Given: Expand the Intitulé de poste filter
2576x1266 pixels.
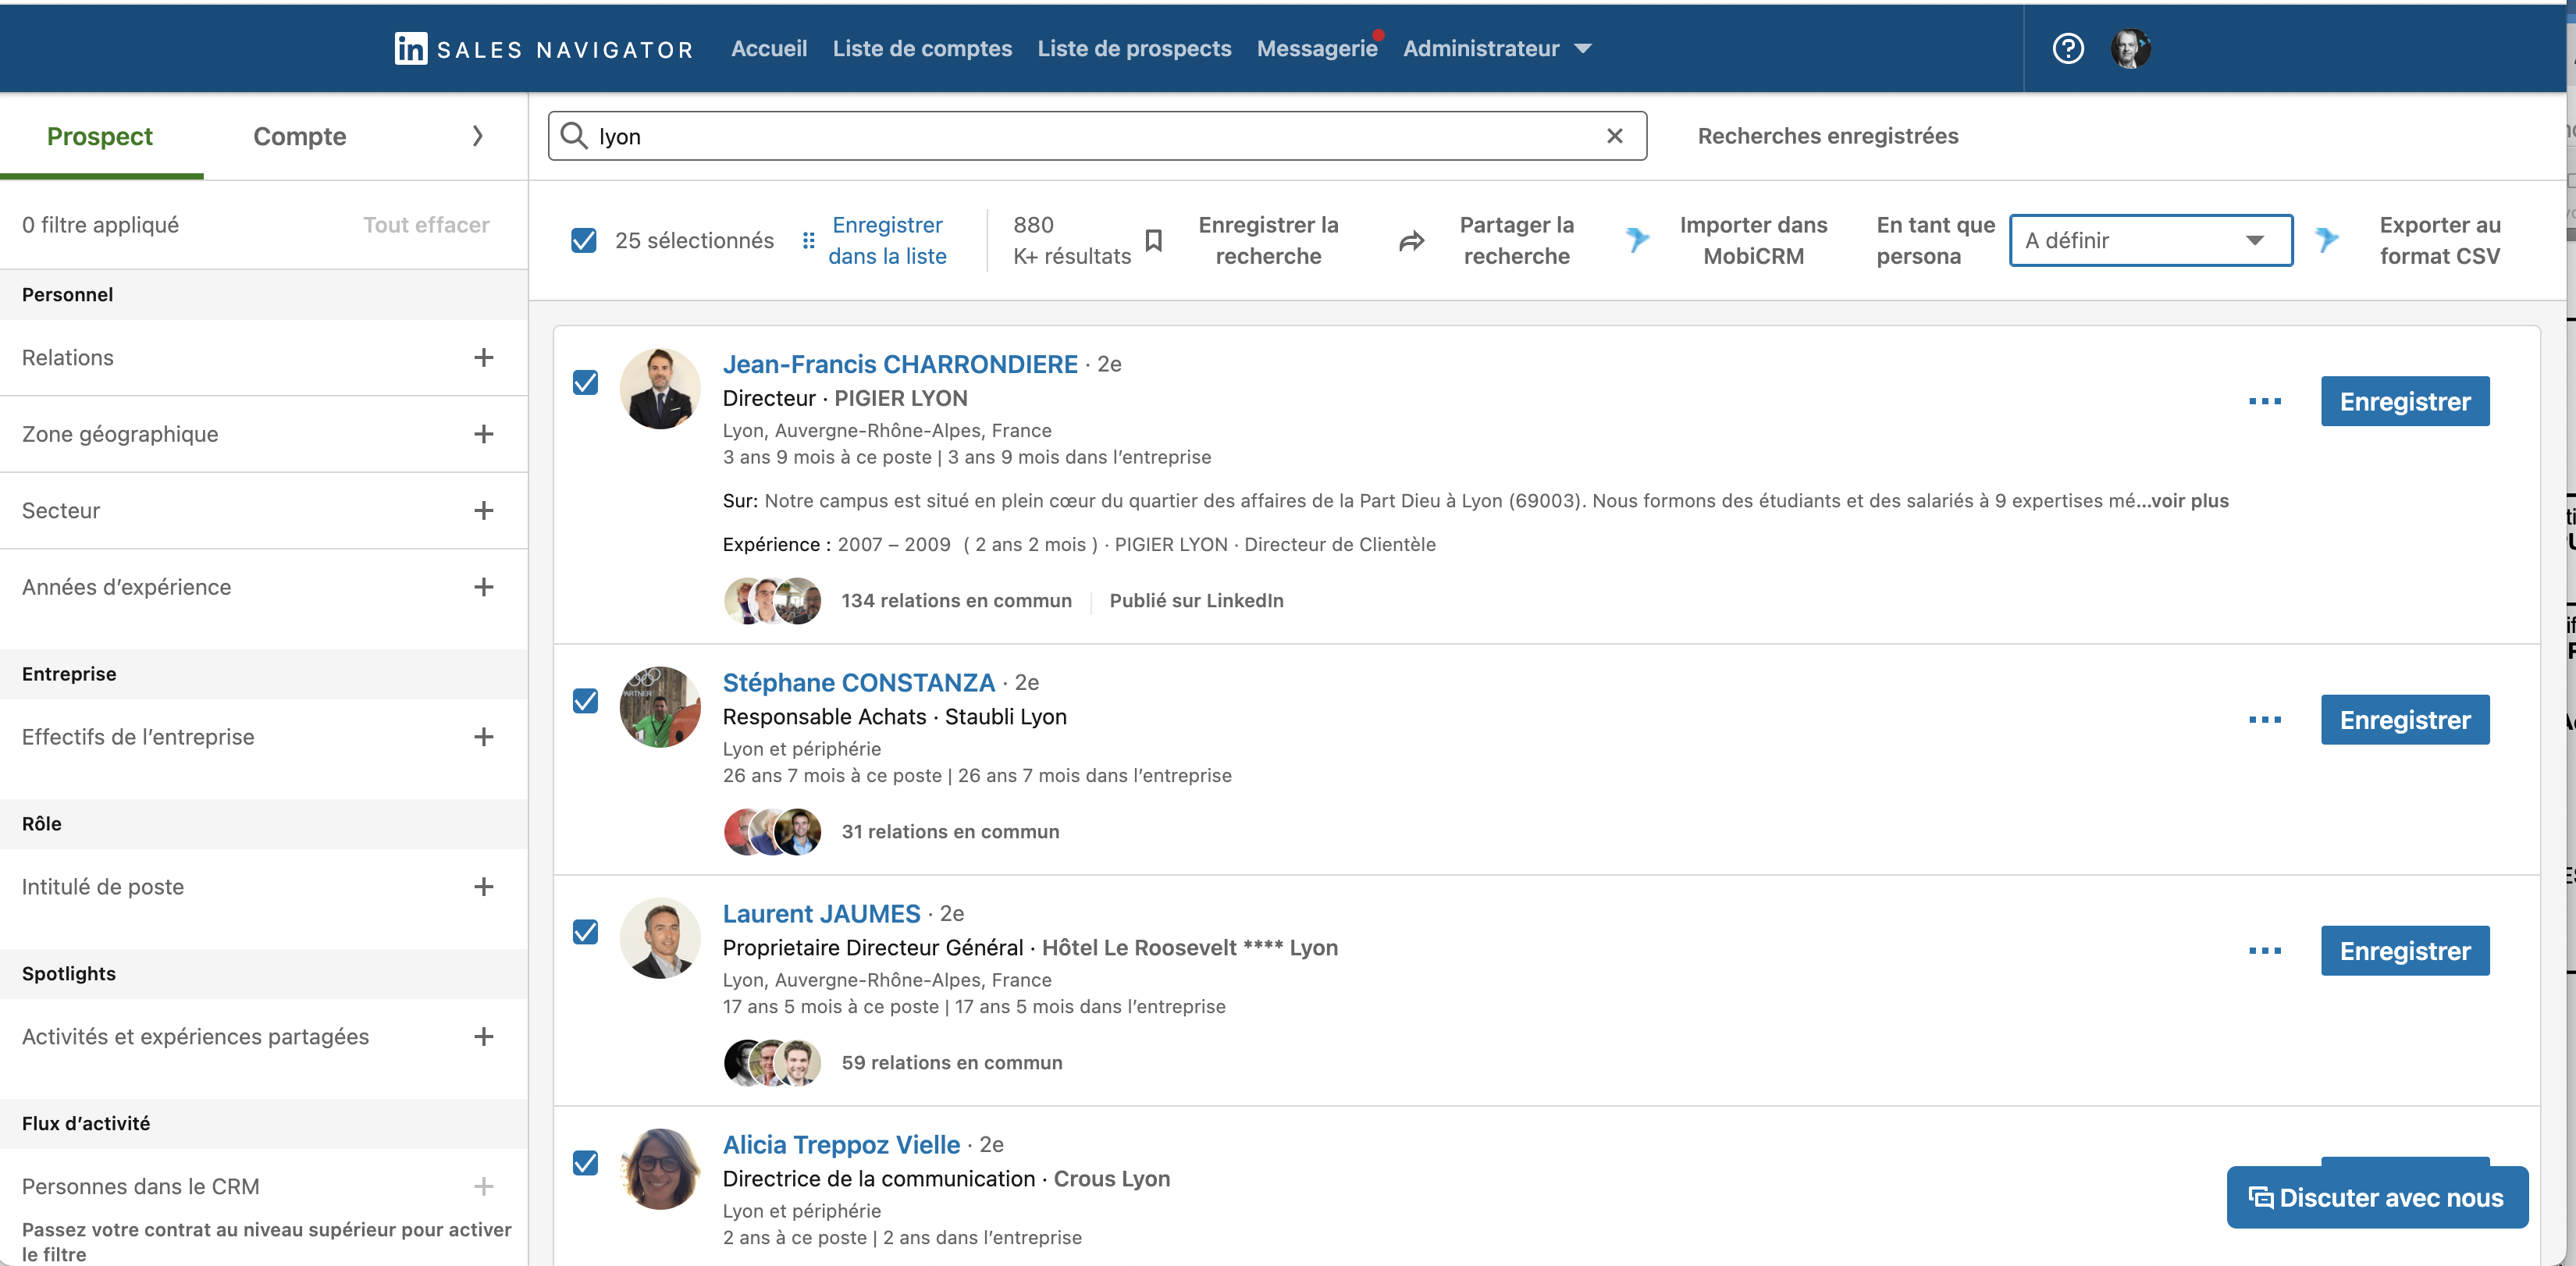Looking at the screenshot, I should coord(483,887).
